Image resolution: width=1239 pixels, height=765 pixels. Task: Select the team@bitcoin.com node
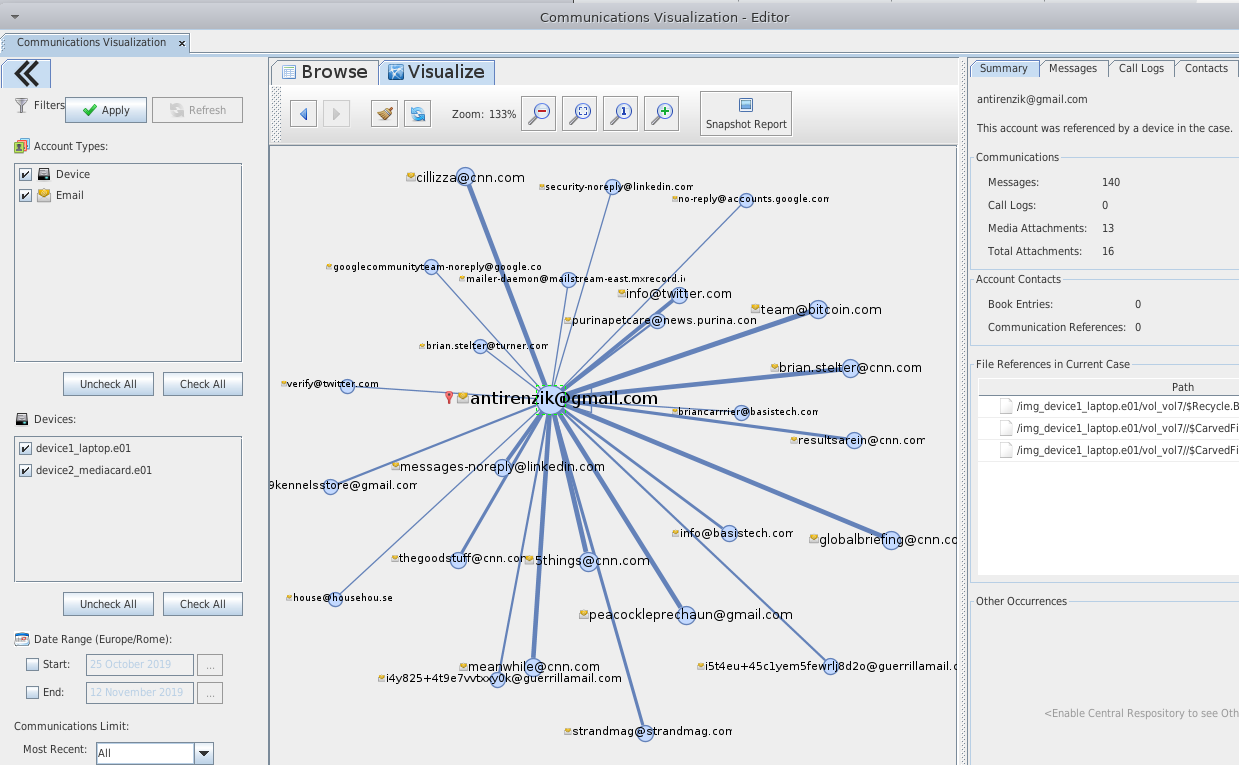(x=818, y=309)
